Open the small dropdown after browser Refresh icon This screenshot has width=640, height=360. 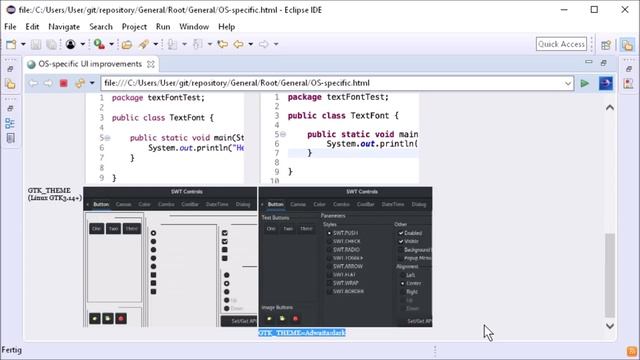click(x=92, y=83)
